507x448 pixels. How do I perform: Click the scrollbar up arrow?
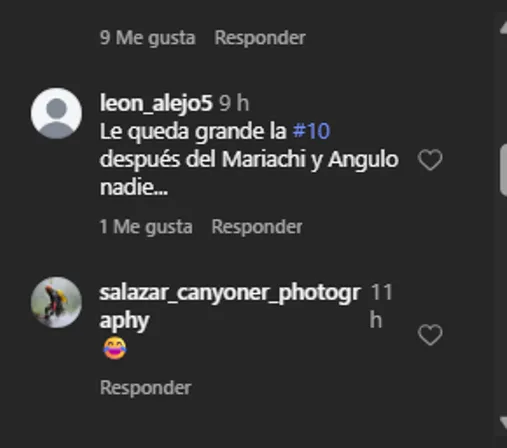coord(503,27)
